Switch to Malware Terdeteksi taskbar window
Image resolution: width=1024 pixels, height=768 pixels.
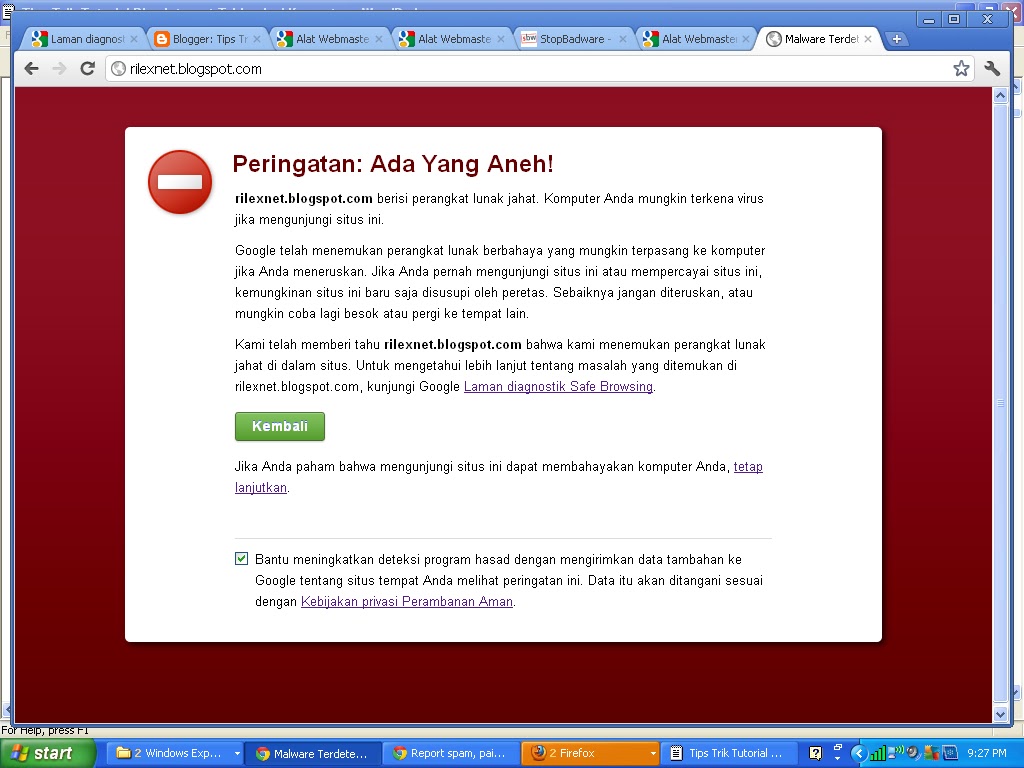[313, 753]
